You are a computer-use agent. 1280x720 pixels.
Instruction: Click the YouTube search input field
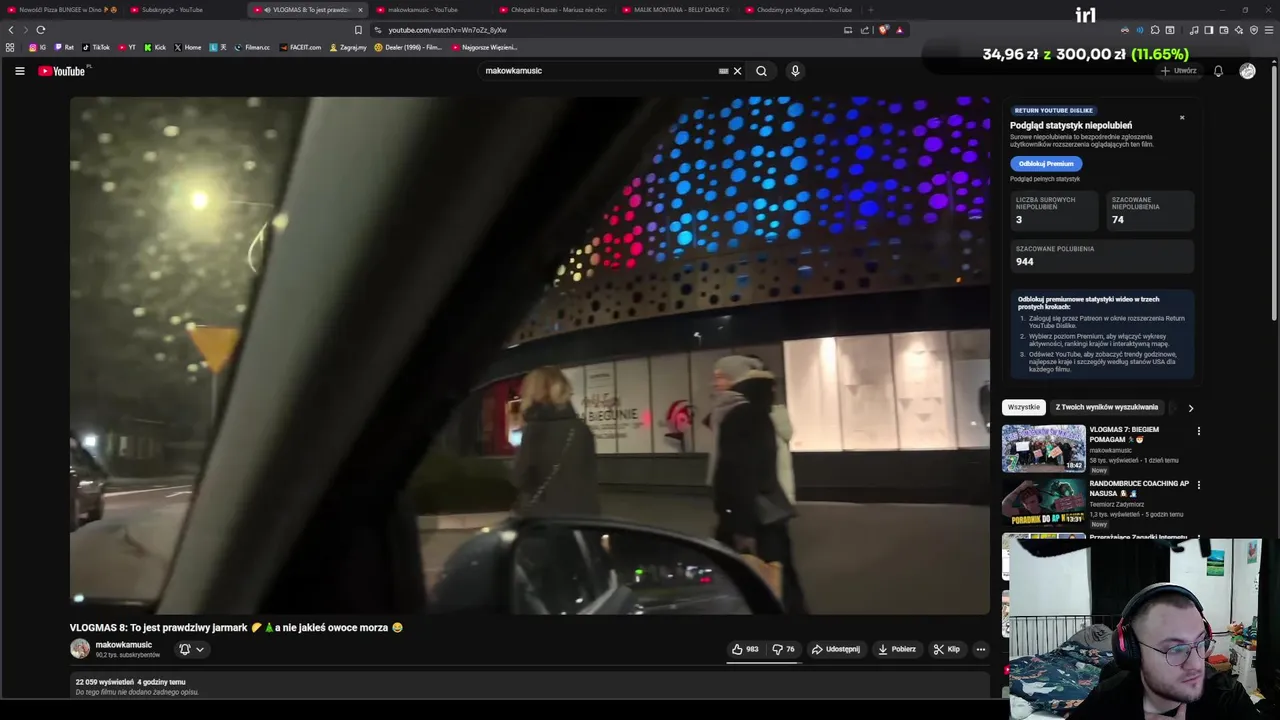pyautogui.click(x=598, y=71)
